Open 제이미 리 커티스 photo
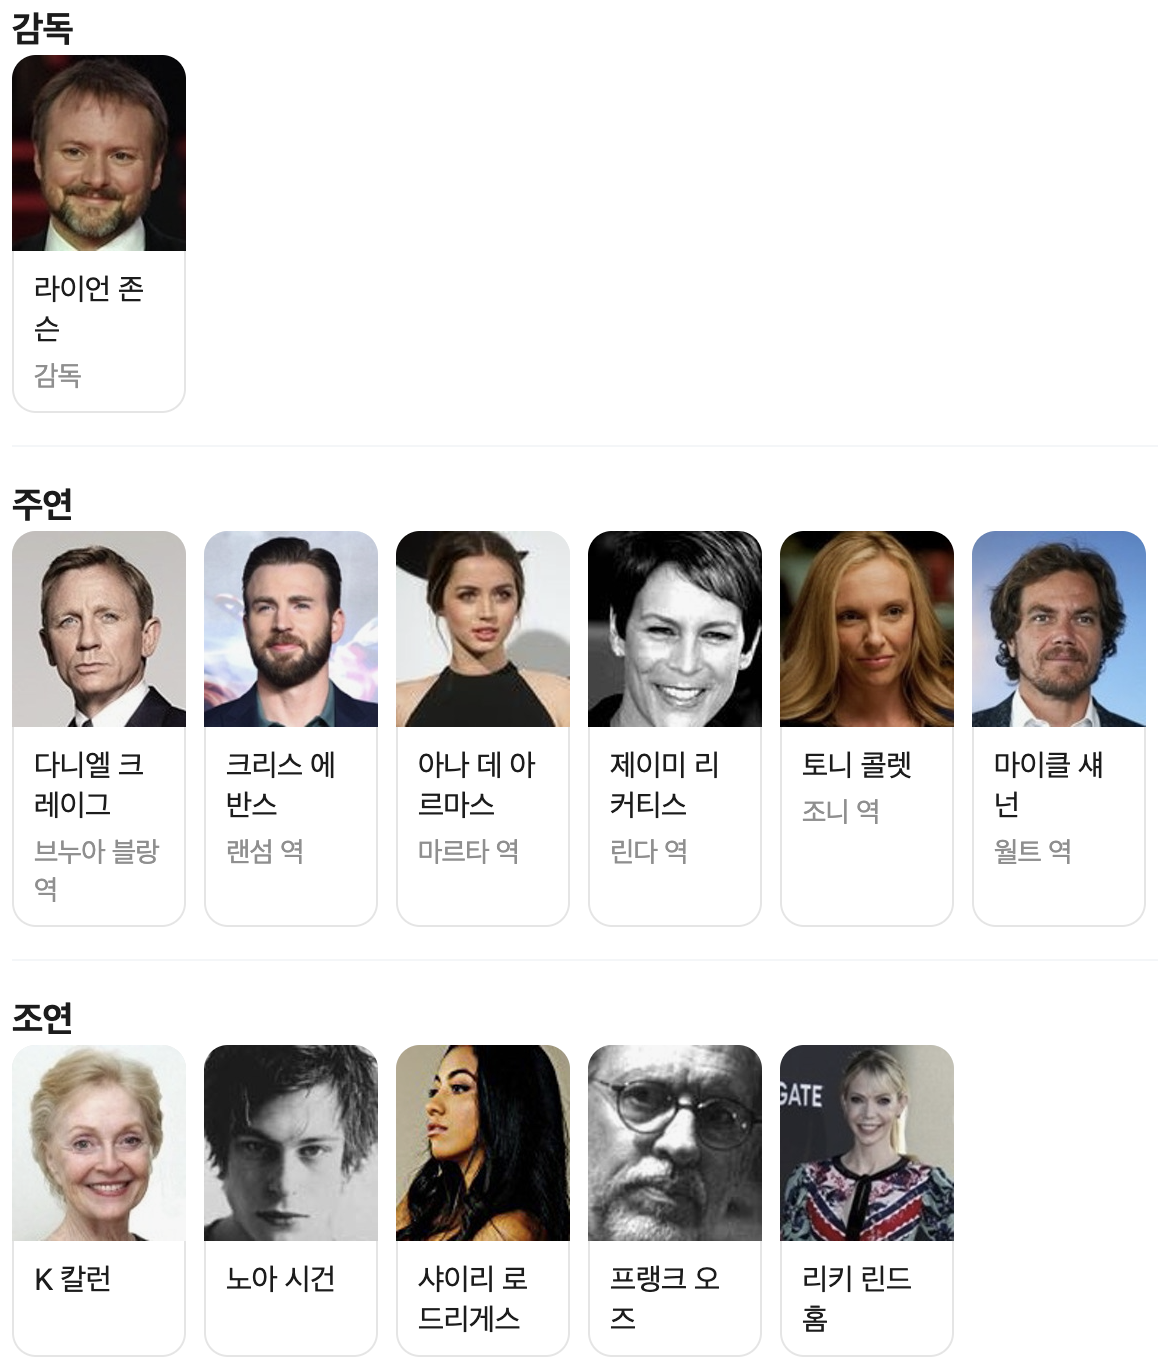Viewport: 1158px width, 1368px height. click(x=675, y=629)
